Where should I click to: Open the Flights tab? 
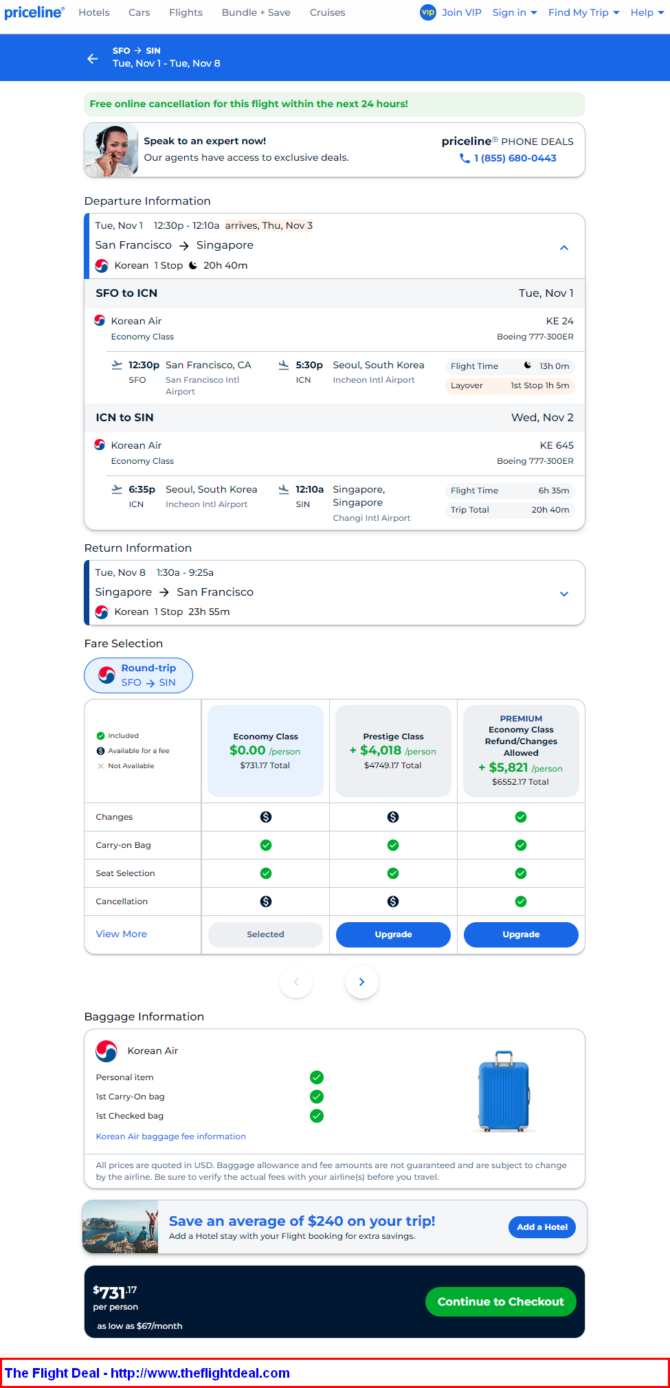click(186, 13)
